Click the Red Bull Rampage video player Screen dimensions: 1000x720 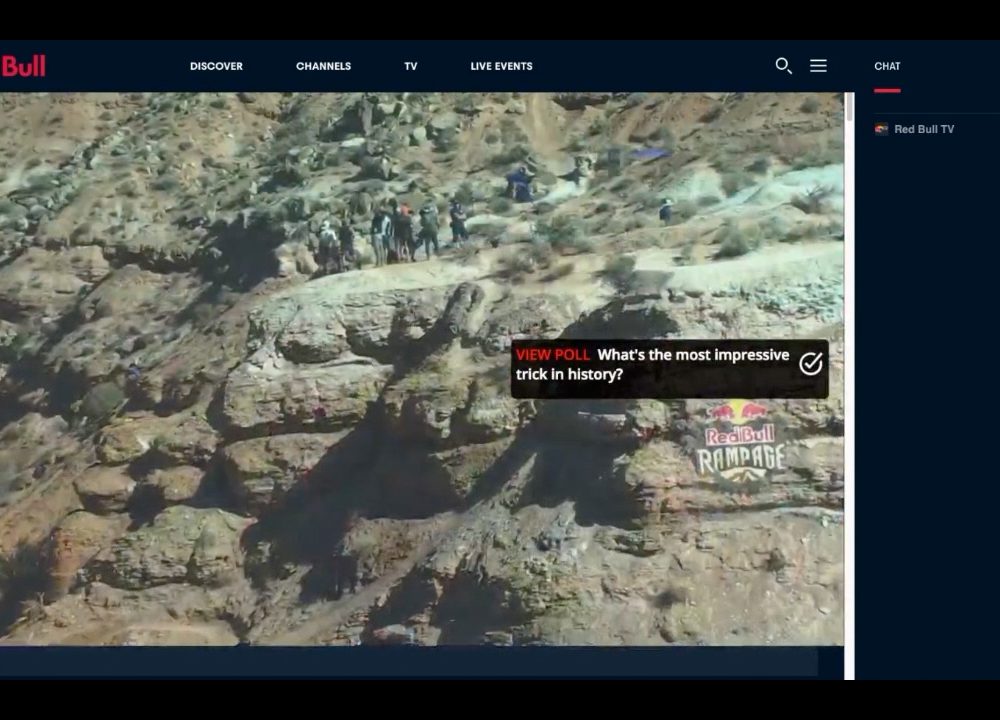point(422,369)
